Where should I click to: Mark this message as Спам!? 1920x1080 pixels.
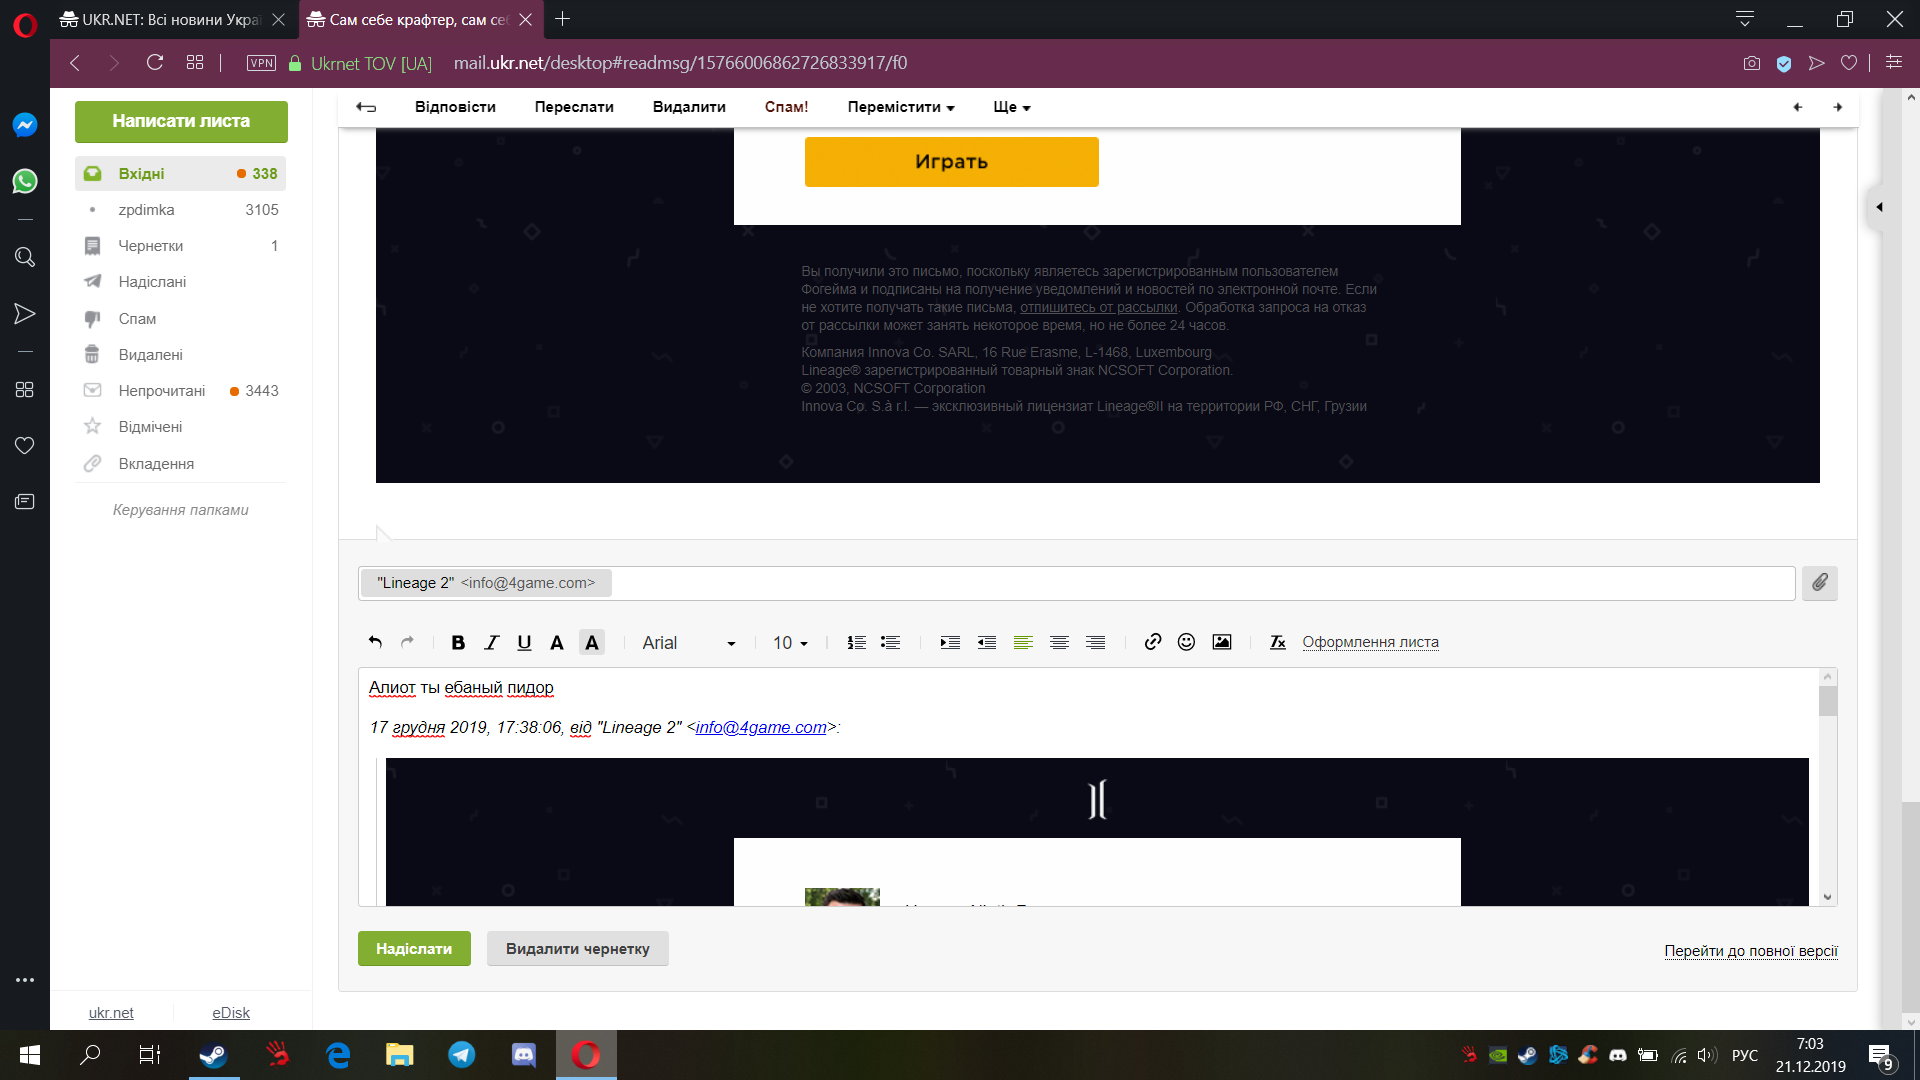pos(786,107)
